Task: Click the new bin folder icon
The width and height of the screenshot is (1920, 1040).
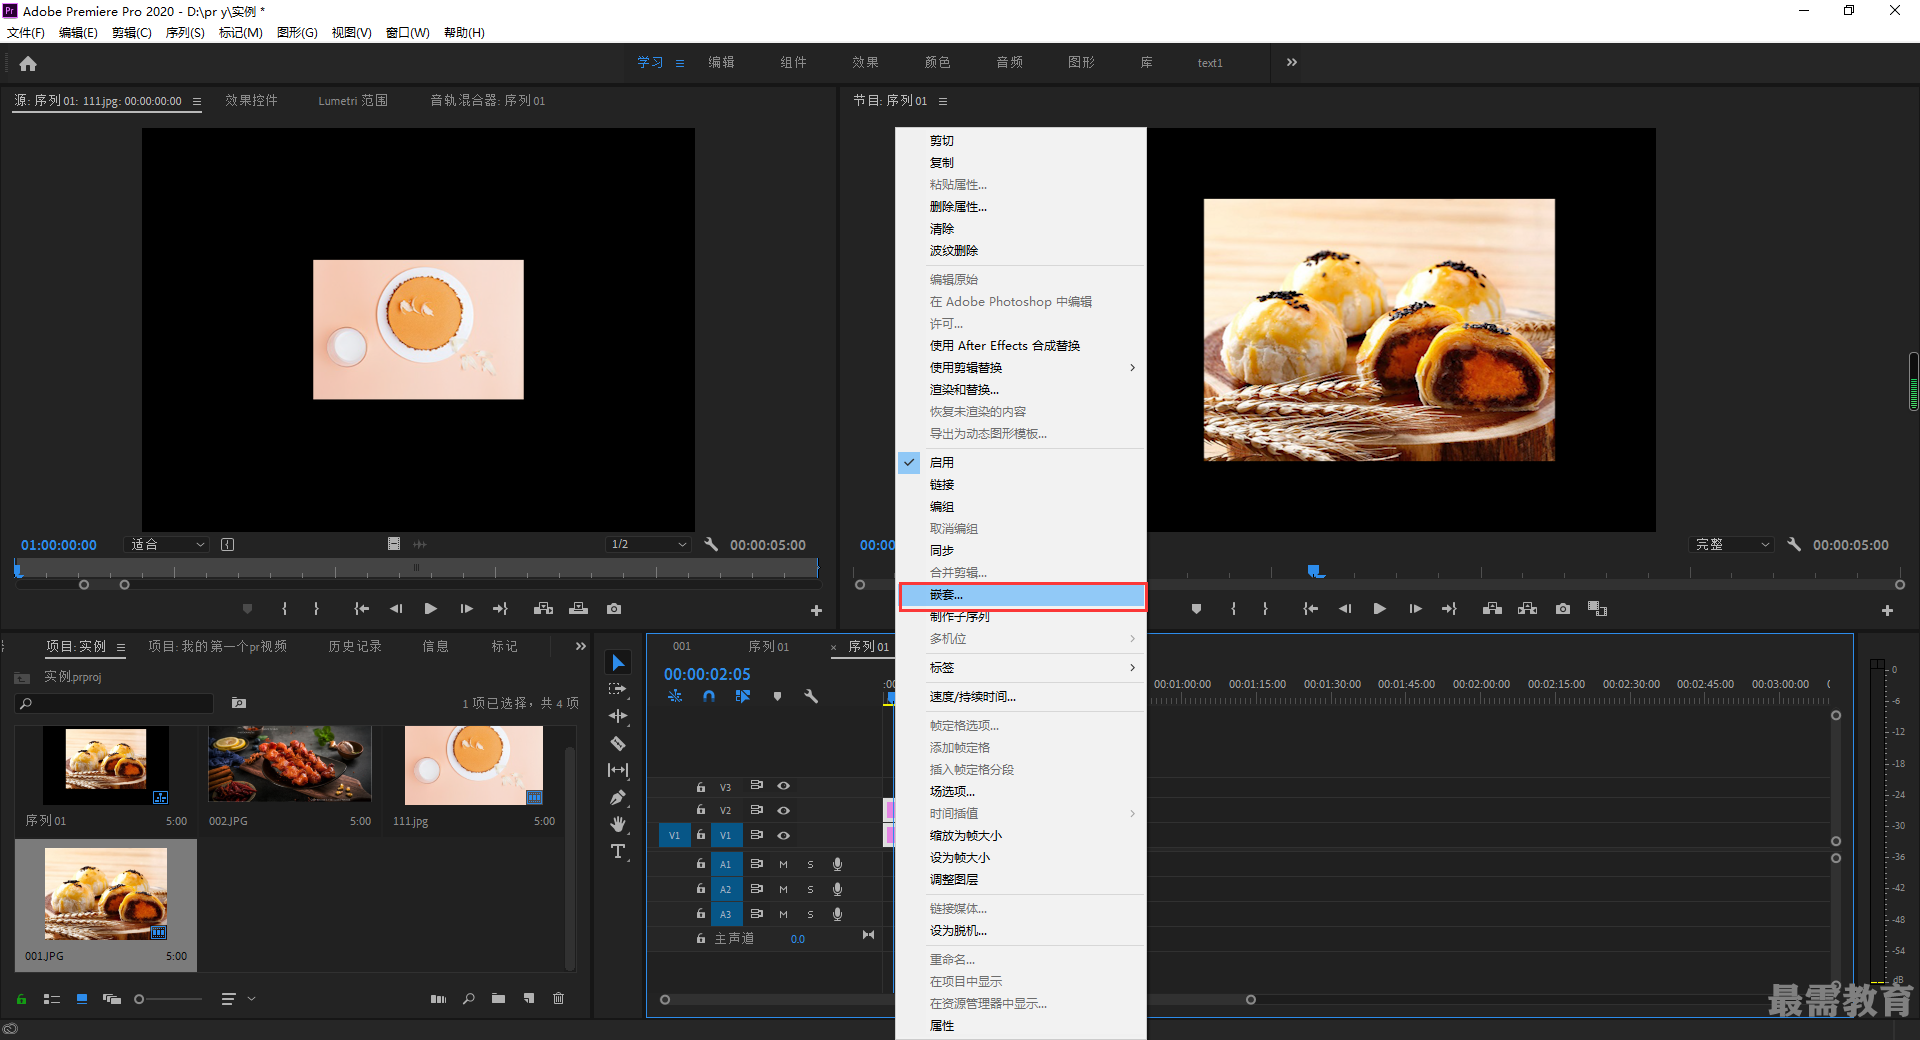Action: click(498, 998)
